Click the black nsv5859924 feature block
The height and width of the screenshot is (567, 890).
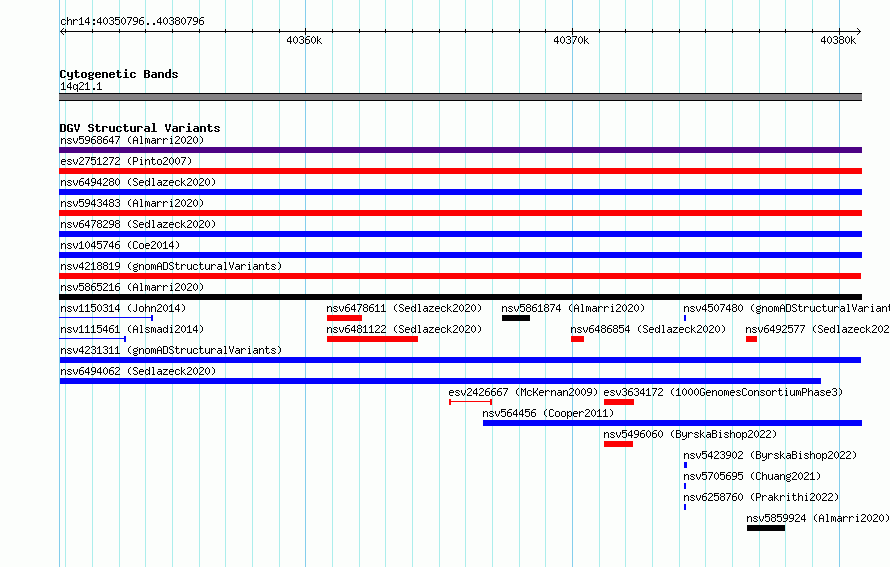[x=766, y=528]
